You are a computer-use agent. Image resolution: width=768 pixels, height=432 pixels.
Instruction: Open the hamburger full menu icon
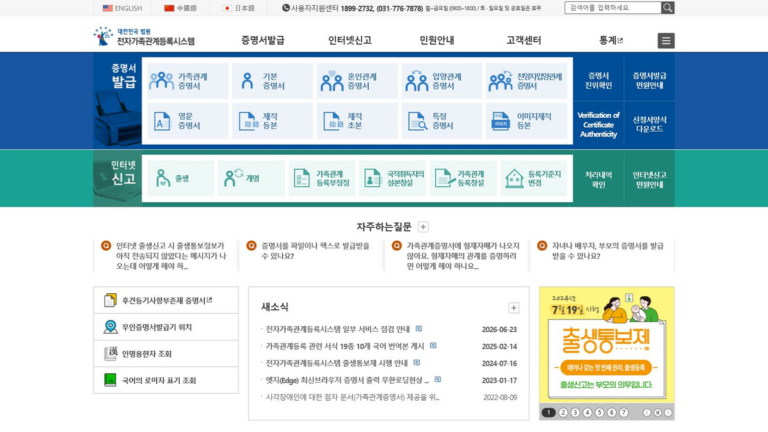666,41
